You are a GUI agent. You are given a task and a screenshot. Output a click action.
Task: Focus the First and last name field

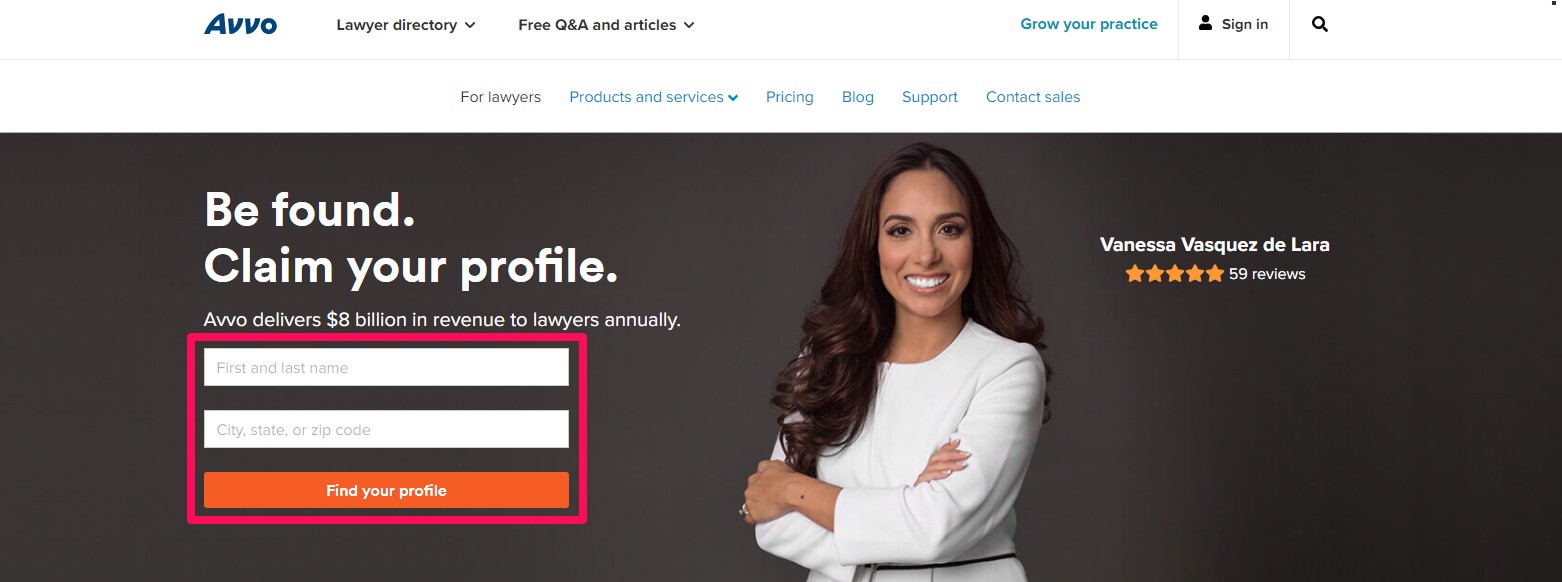(386, 367)
